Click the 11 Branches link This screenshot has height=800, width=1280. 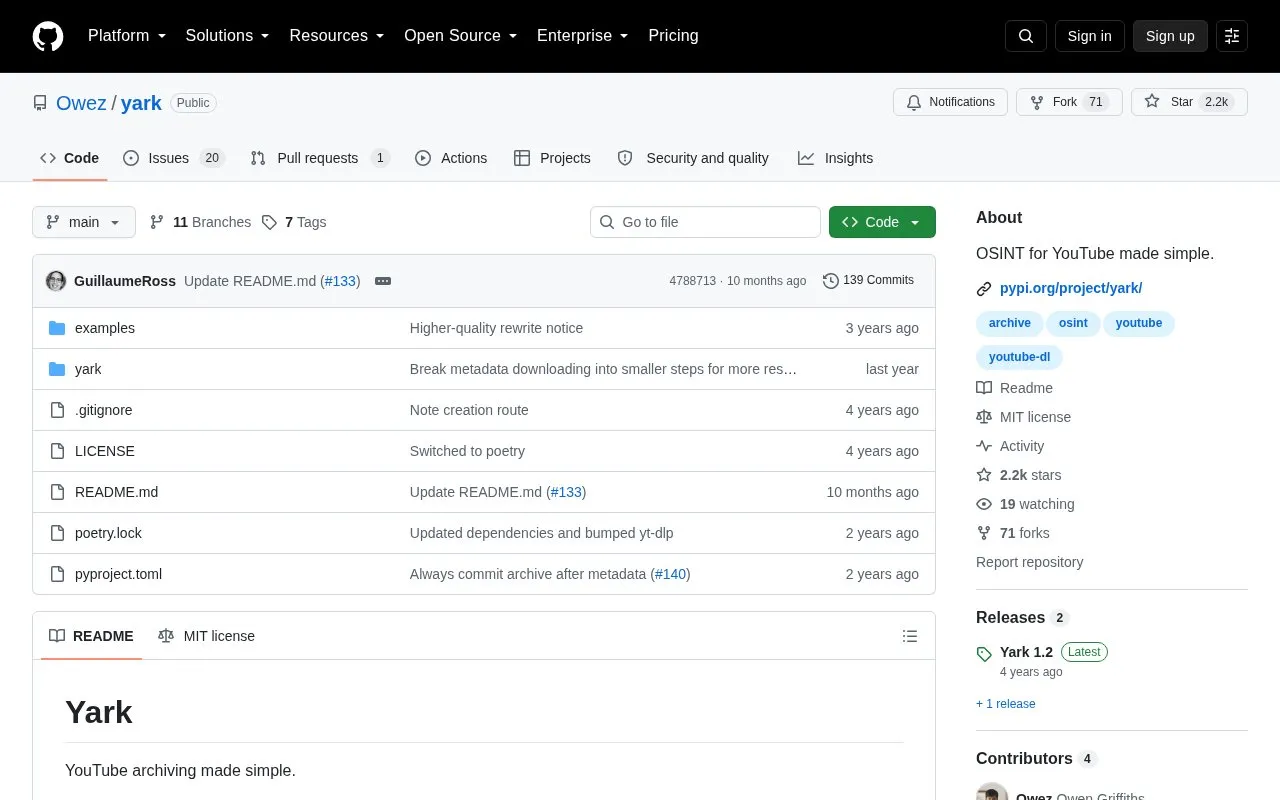(x=200, y=222)
